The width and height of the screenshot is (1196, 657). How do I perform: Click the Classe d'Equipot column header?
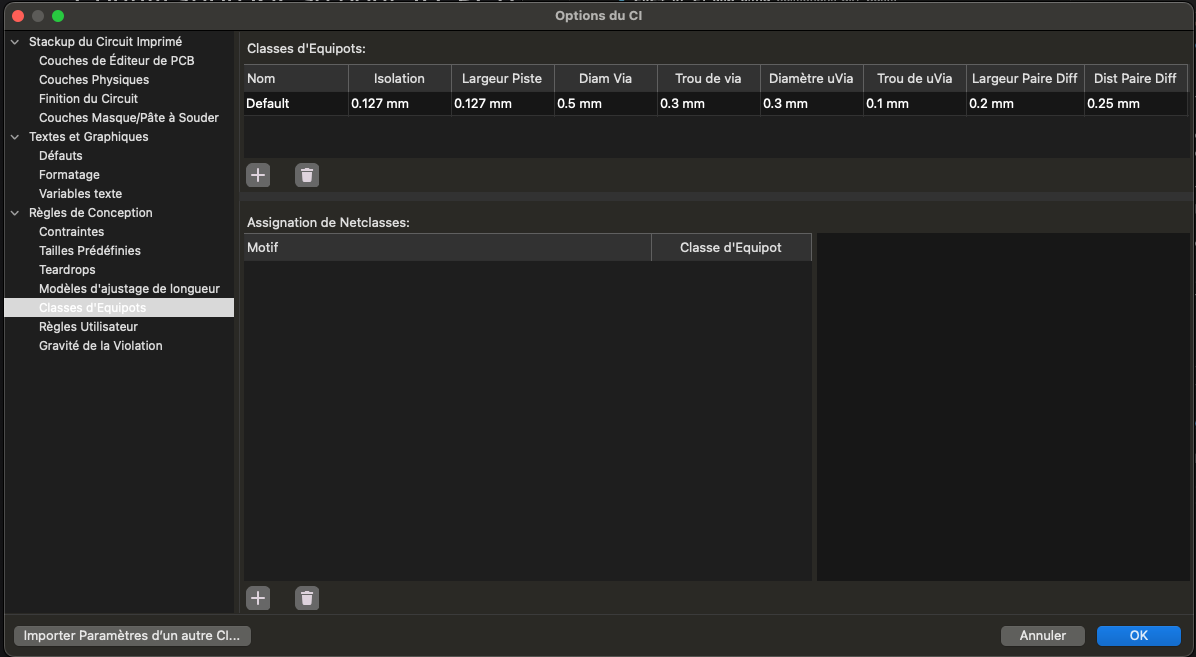point(731,248)
